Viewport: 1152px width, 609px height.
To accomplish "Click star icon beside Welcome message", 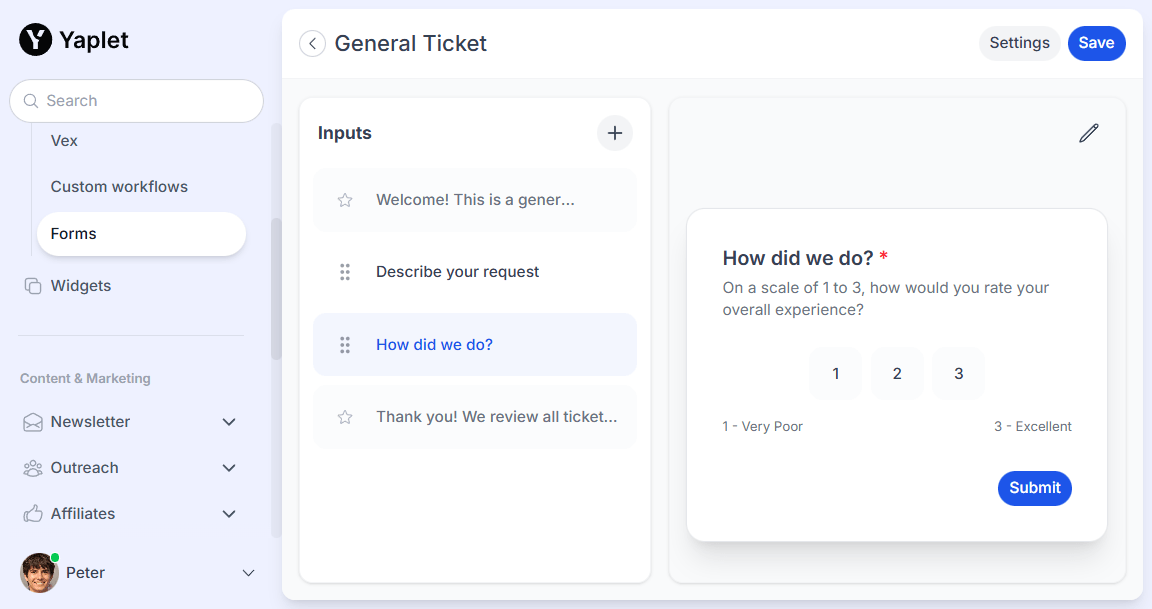I will [x=345, y=200].
